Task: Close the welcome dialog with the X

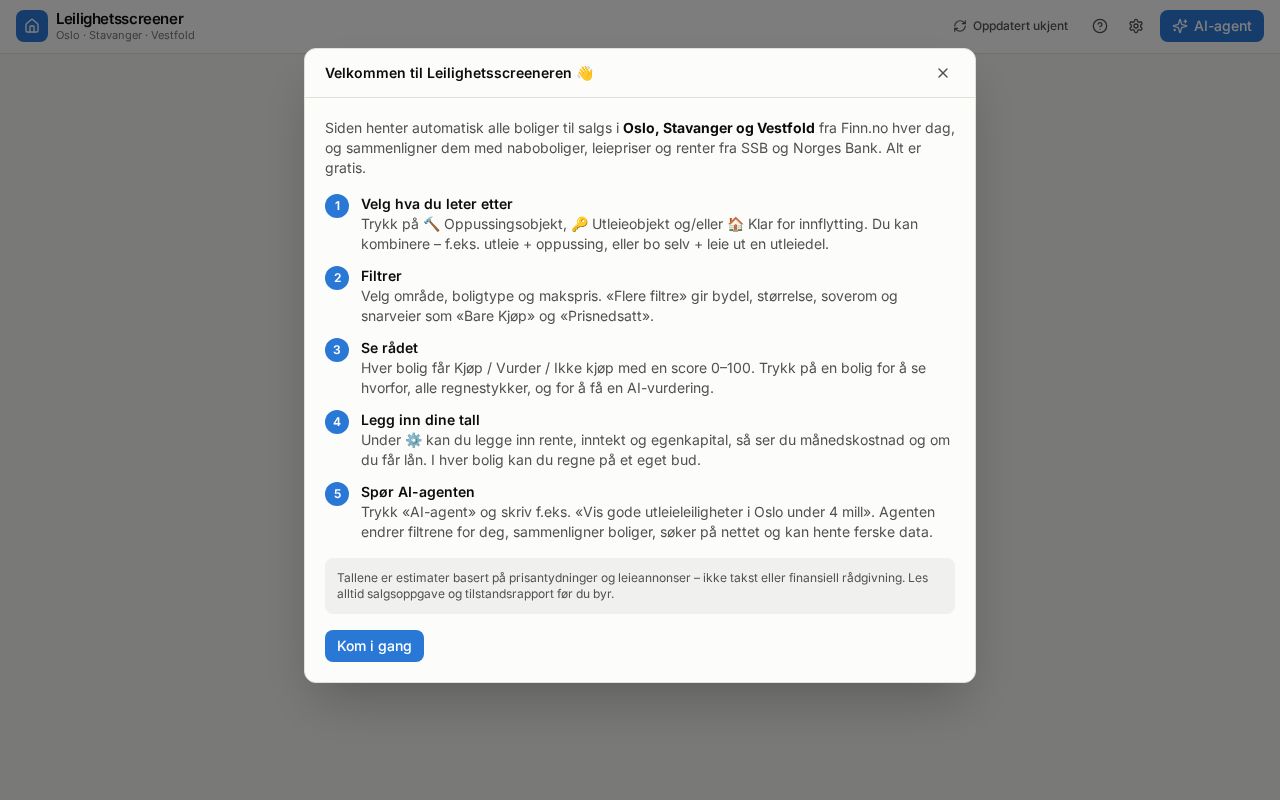Action: (x=943, y=73)
